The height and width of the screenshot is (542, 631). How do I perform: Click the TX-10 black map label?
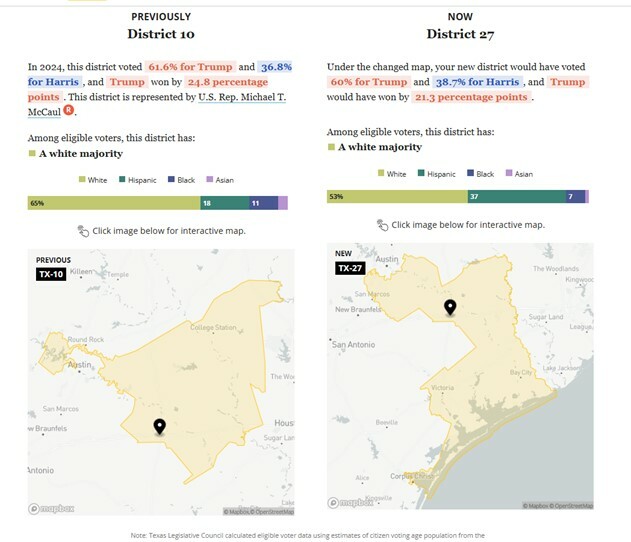[x=51, y=274]
